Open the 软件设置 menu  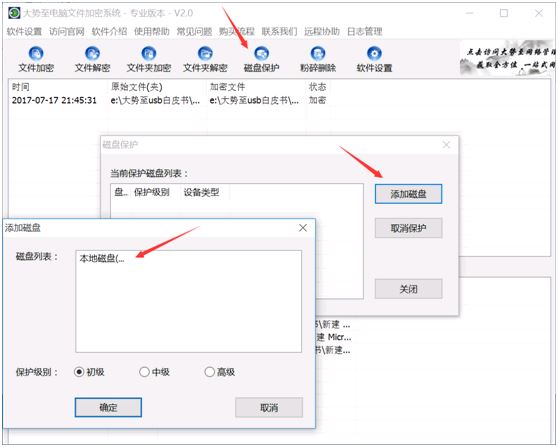coord(24,32)
